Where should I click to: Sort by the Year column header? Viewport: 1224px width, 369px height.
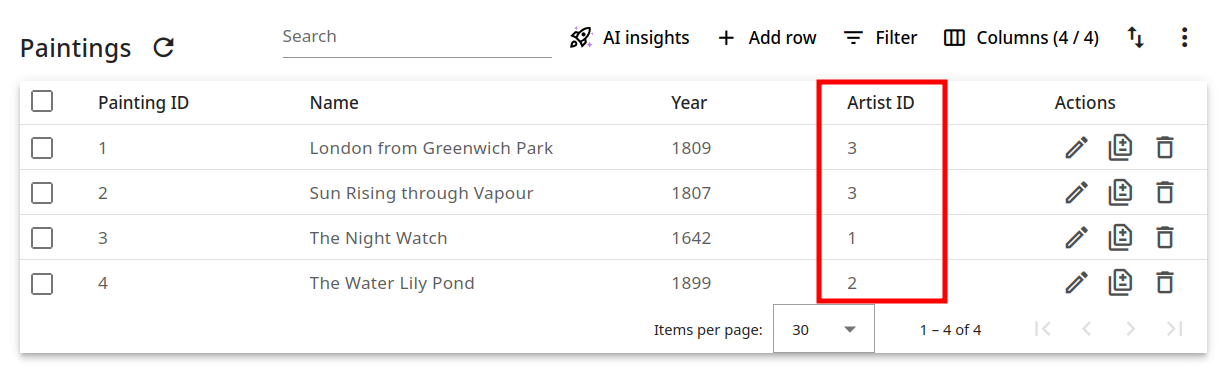[689, 102]
